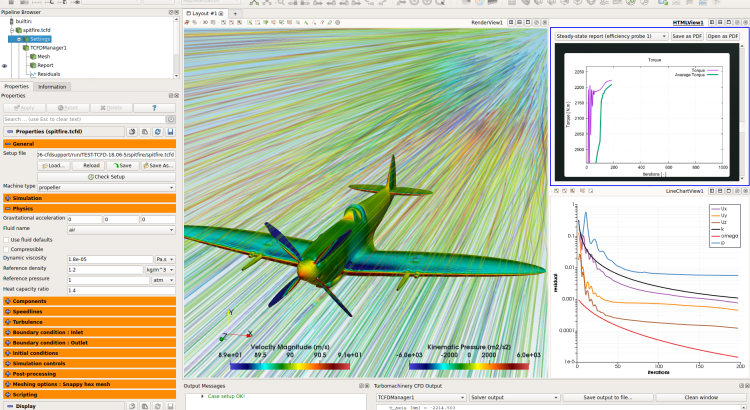
Task: Split RenderView1 horizontally icon
Action: click(511, 22)
